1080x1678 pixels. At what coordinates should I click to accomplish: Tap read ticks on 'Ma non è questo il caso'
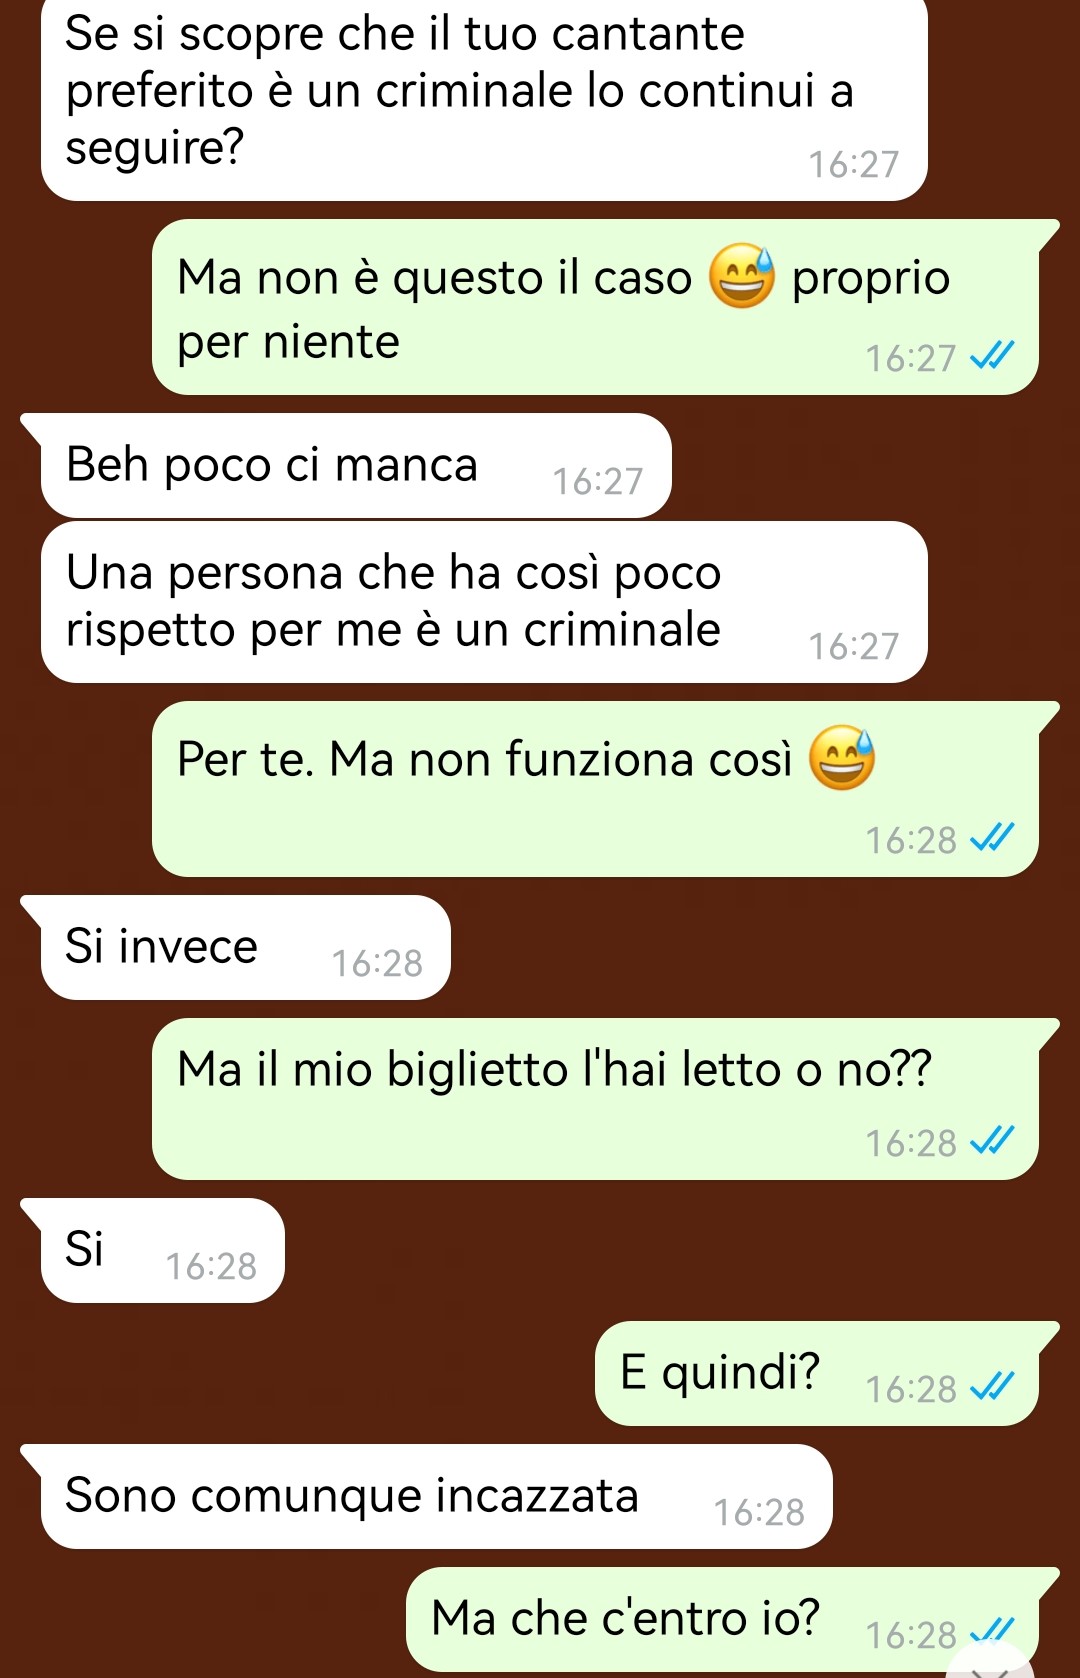(993, 356)
